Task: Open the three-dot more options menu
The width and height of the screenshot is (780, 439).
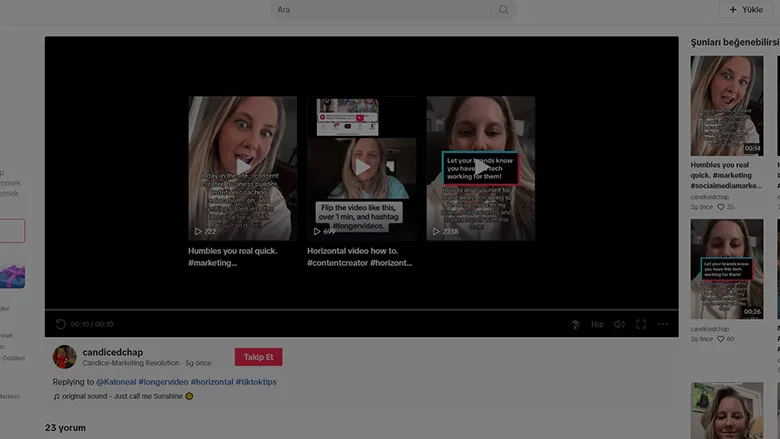Action: pos(663,324)
